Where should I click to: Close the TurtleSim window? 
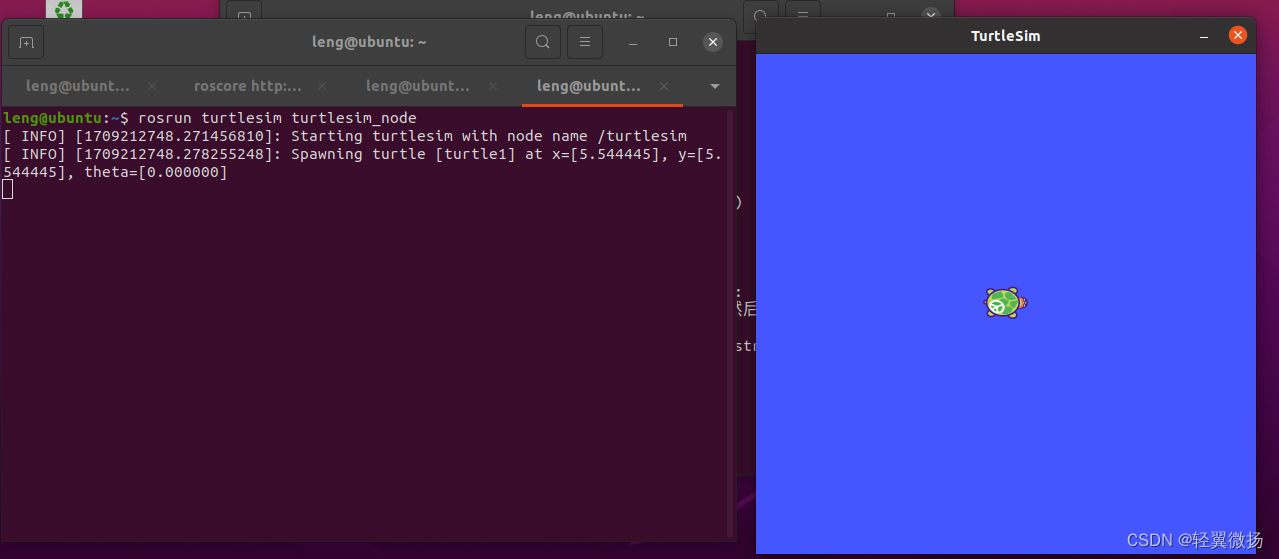coord(1238,36)
